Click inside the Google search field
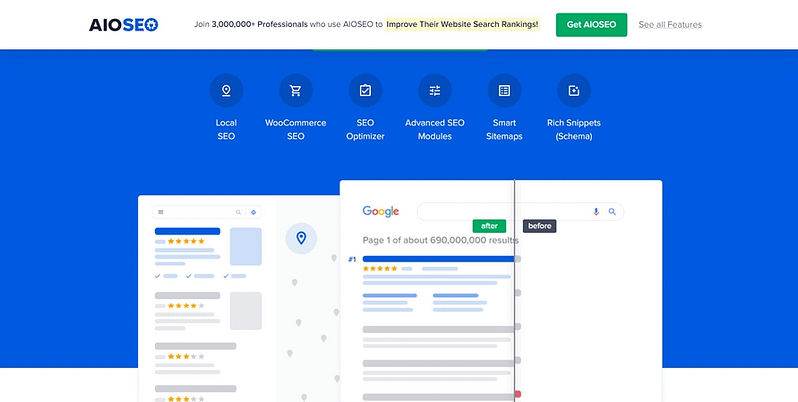Viewport: 798px width, 402px height. tap(520, 211)
